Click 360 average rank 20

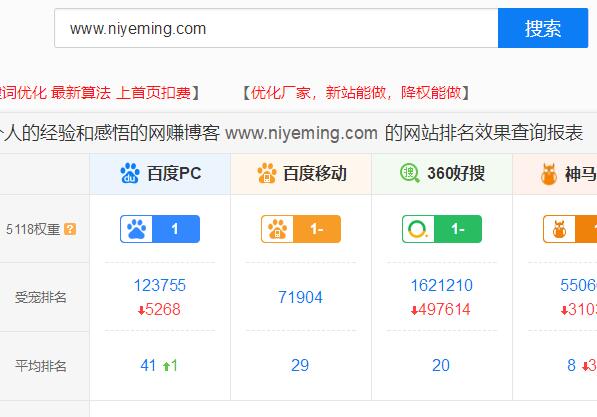point(441,366)
